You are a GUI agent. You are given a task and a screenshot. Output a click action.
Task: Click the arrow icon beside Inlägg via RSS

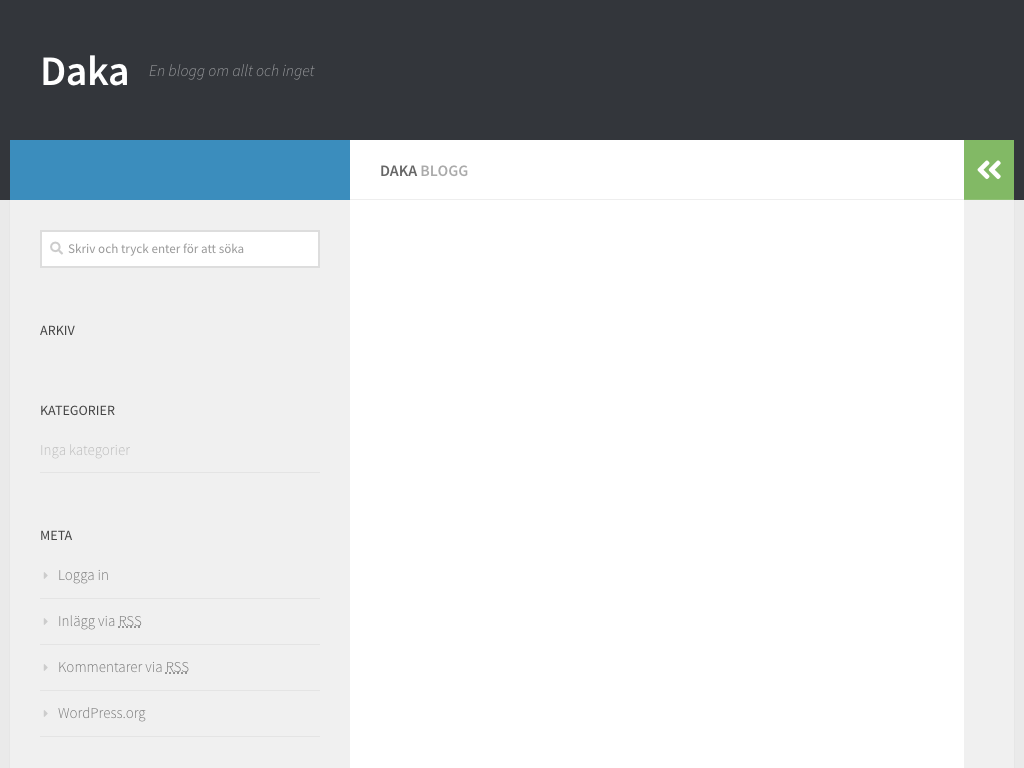coord(46,621)
